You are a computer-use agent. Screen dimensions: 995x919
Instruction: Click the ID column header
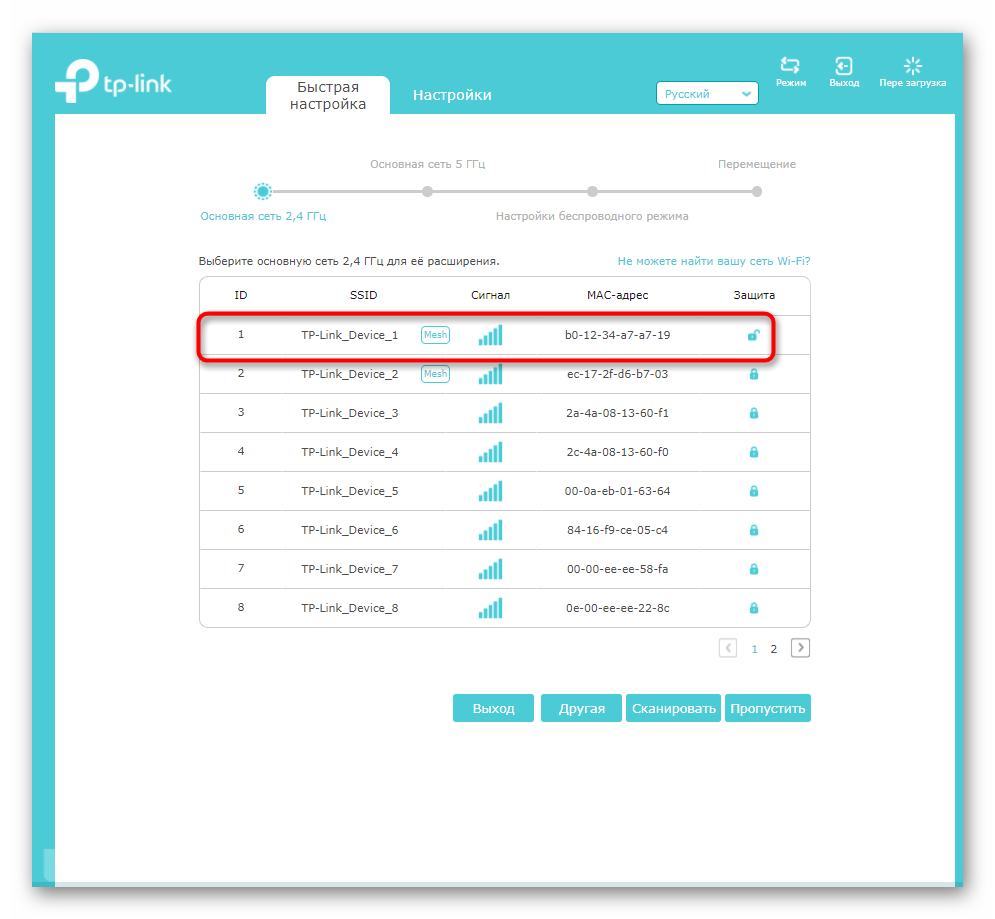tap(241, 295)
